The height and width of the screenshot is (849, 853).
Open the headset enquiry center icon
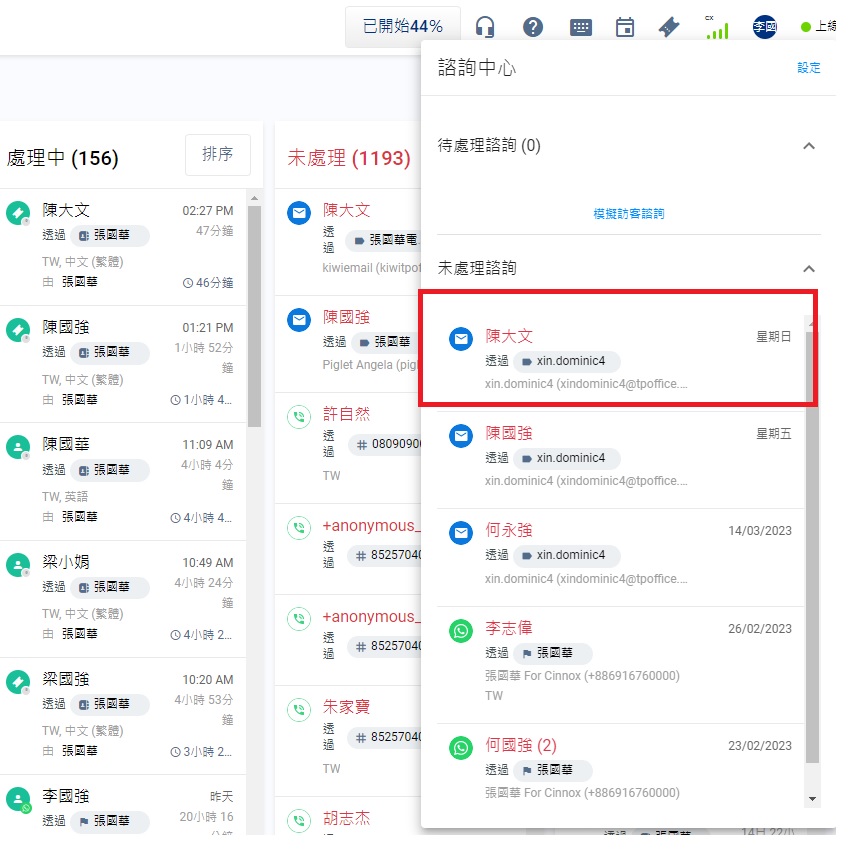coord(485,27)
